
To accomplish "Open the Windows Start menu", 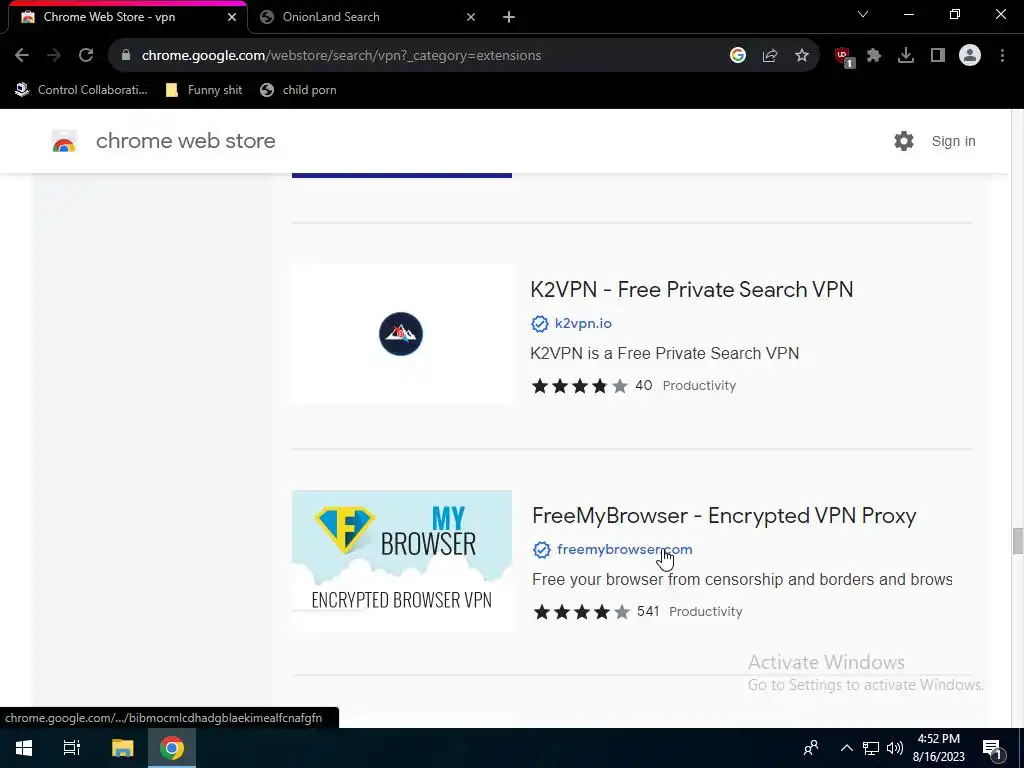I will (24, 748).
